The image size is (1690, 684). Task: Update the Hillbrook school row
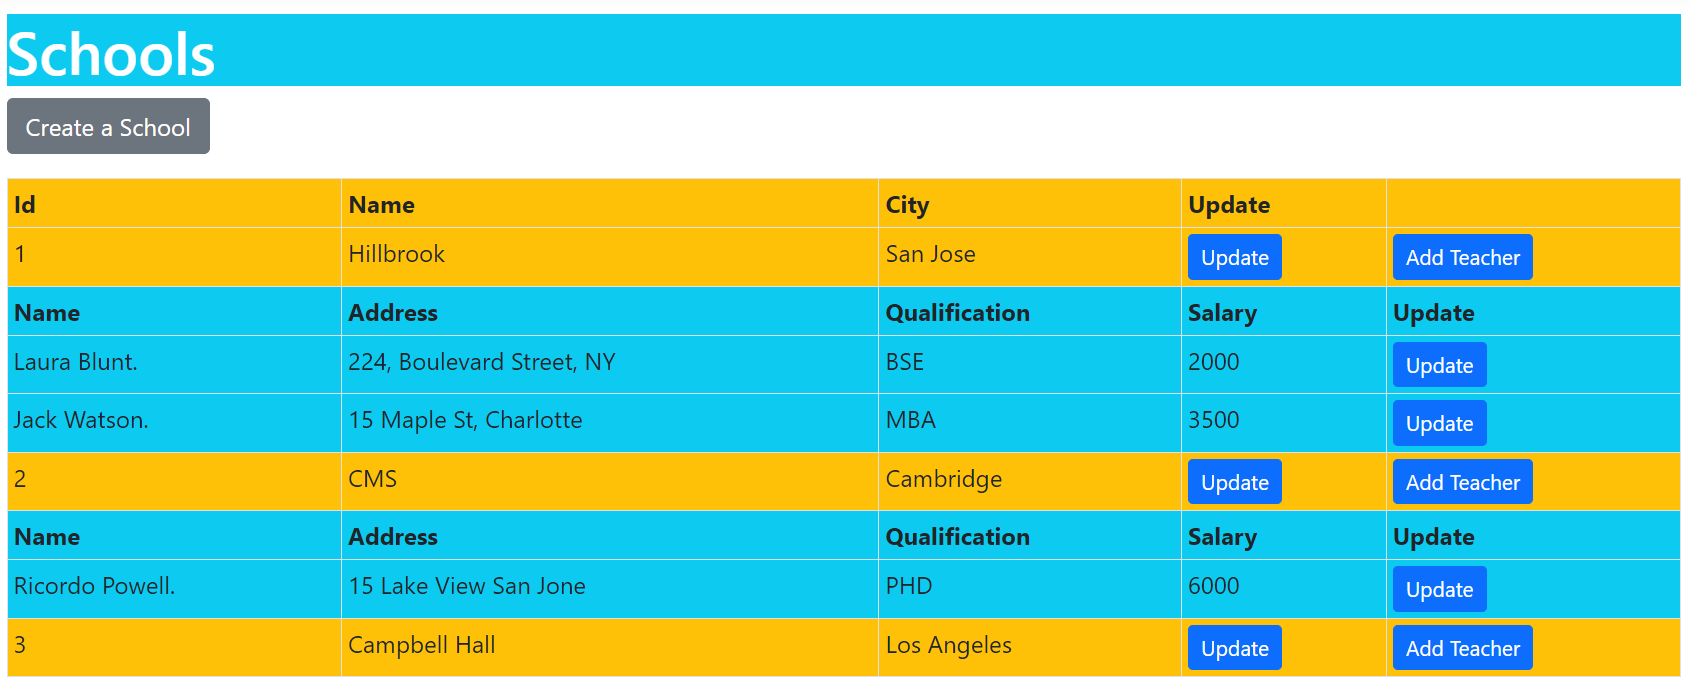(1234, 257)
